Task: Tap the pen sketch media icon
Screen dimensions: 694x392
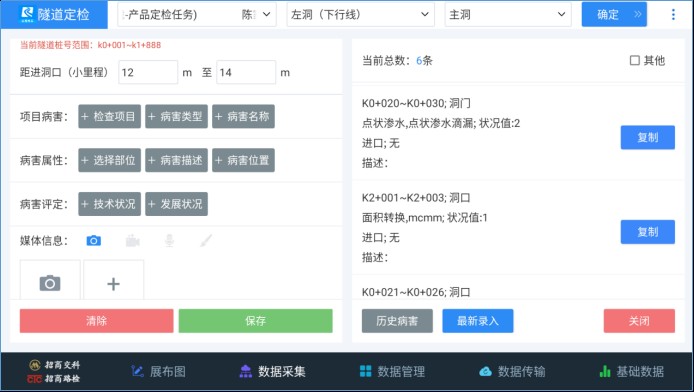Action: click(x=206, y=241)
